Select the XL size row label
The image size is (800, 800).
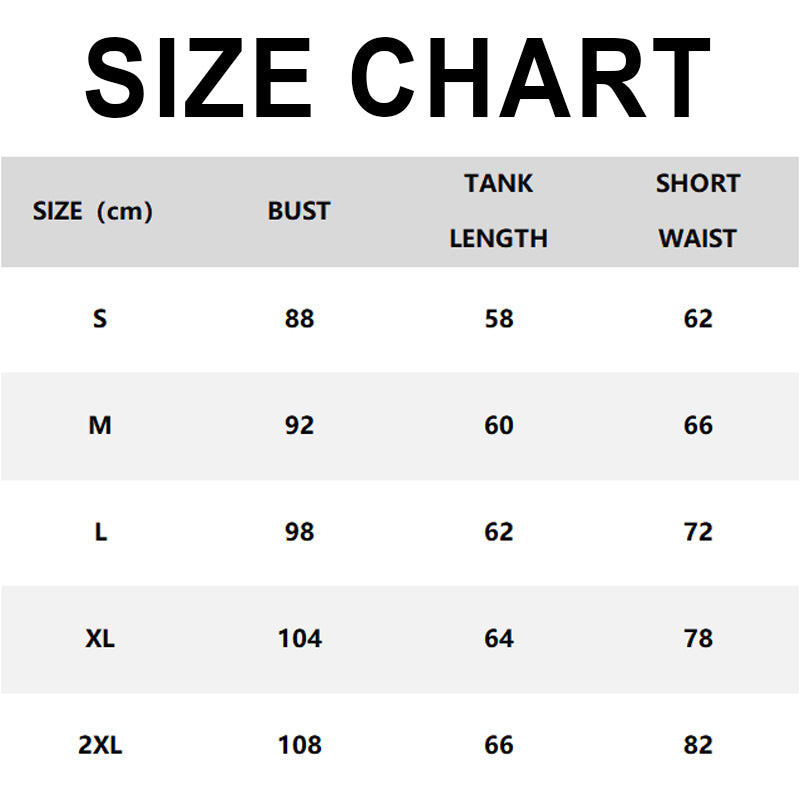coord(100,638)
